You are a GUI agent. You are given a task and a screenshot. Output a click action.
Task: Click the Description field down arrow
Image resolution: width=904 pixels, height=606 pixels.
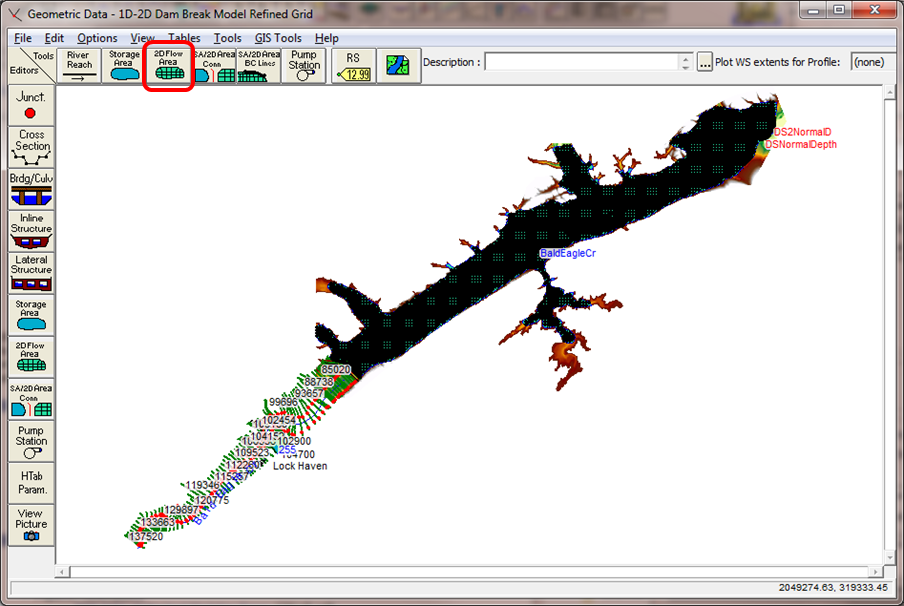[x=685, y=67]
